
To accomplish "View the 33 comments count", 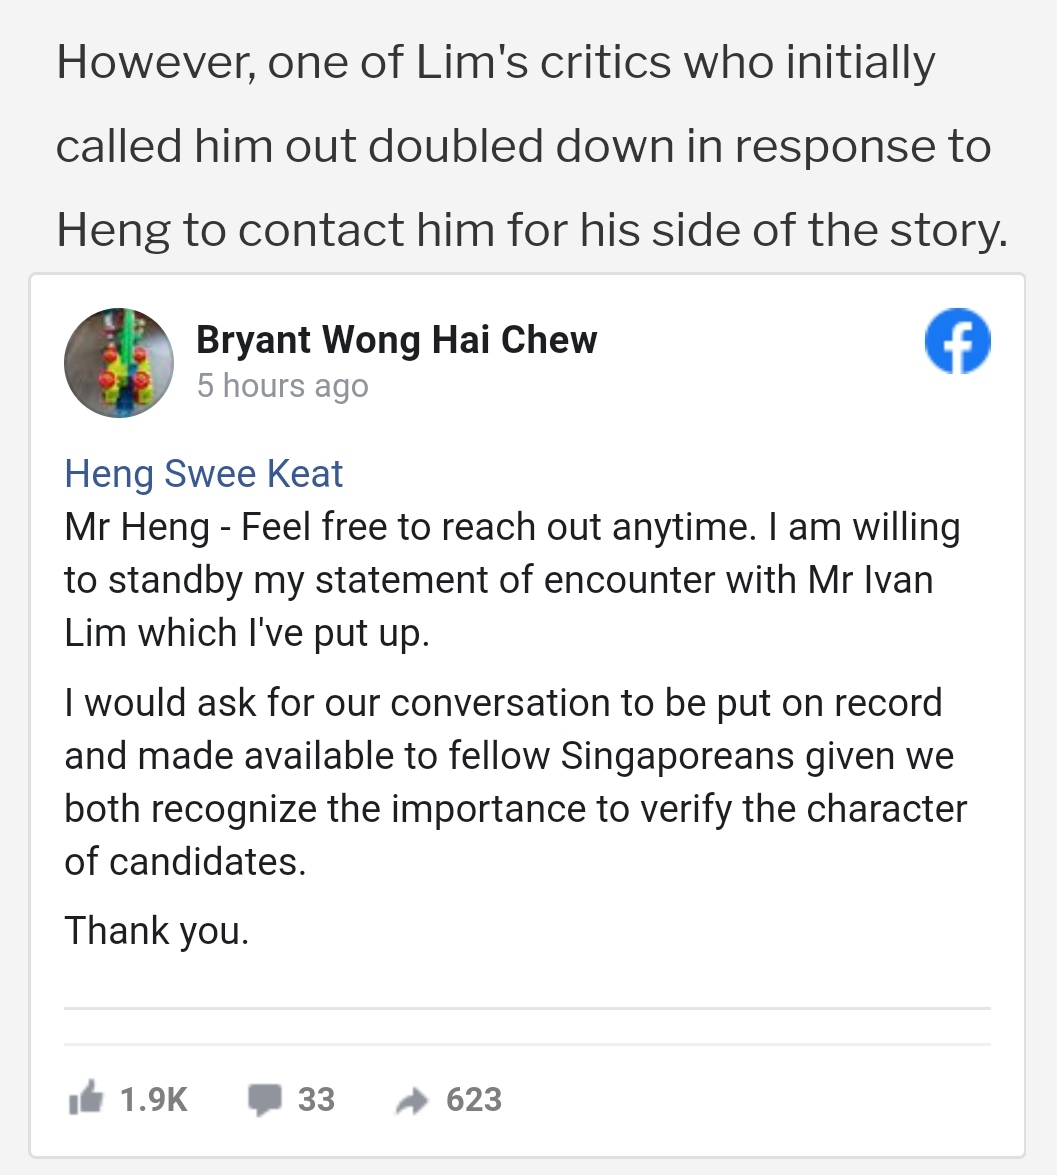I will point(316,1100).
